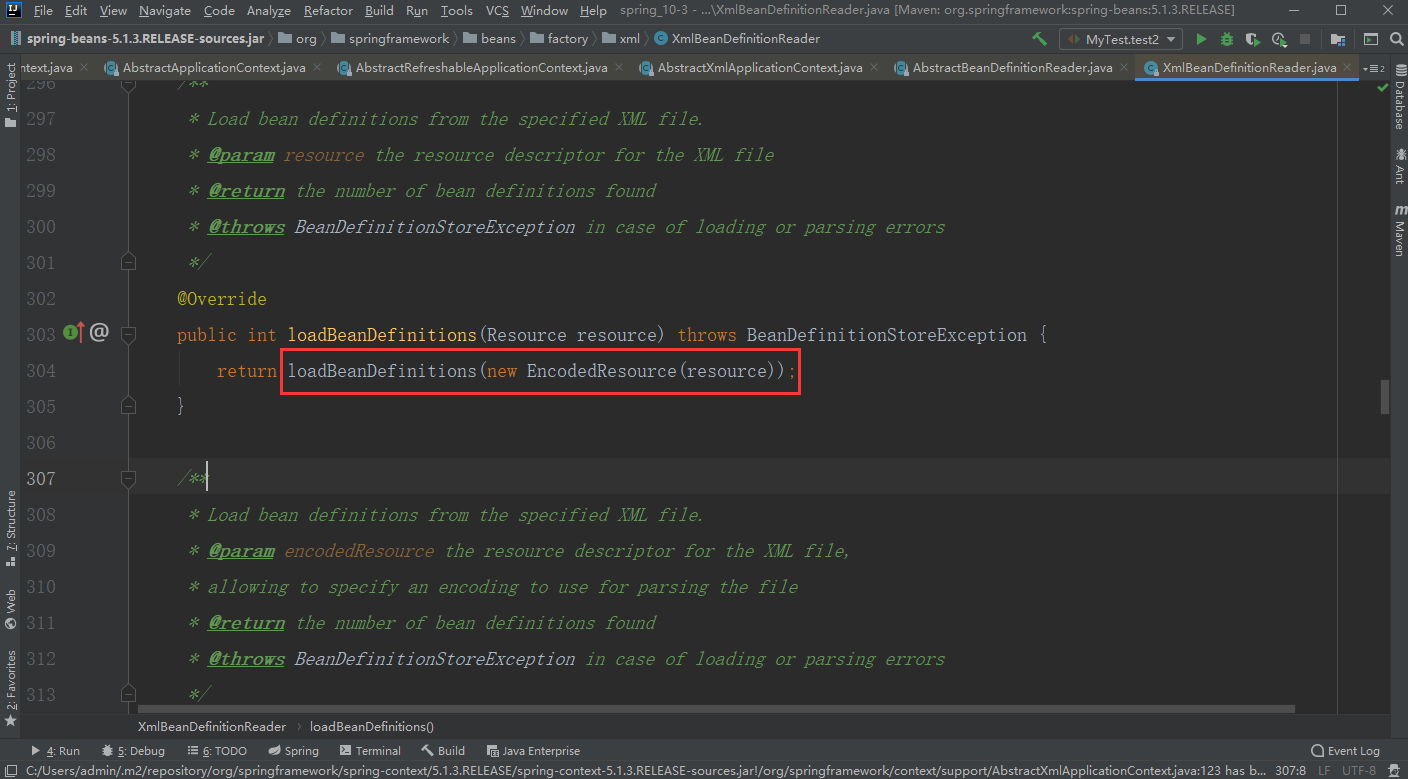Viewport: 1408px width, 779px height.
Task: Click XmlBeanDefinitionReader in bottom breadcrumb
Action: click(x=212, y=727)
